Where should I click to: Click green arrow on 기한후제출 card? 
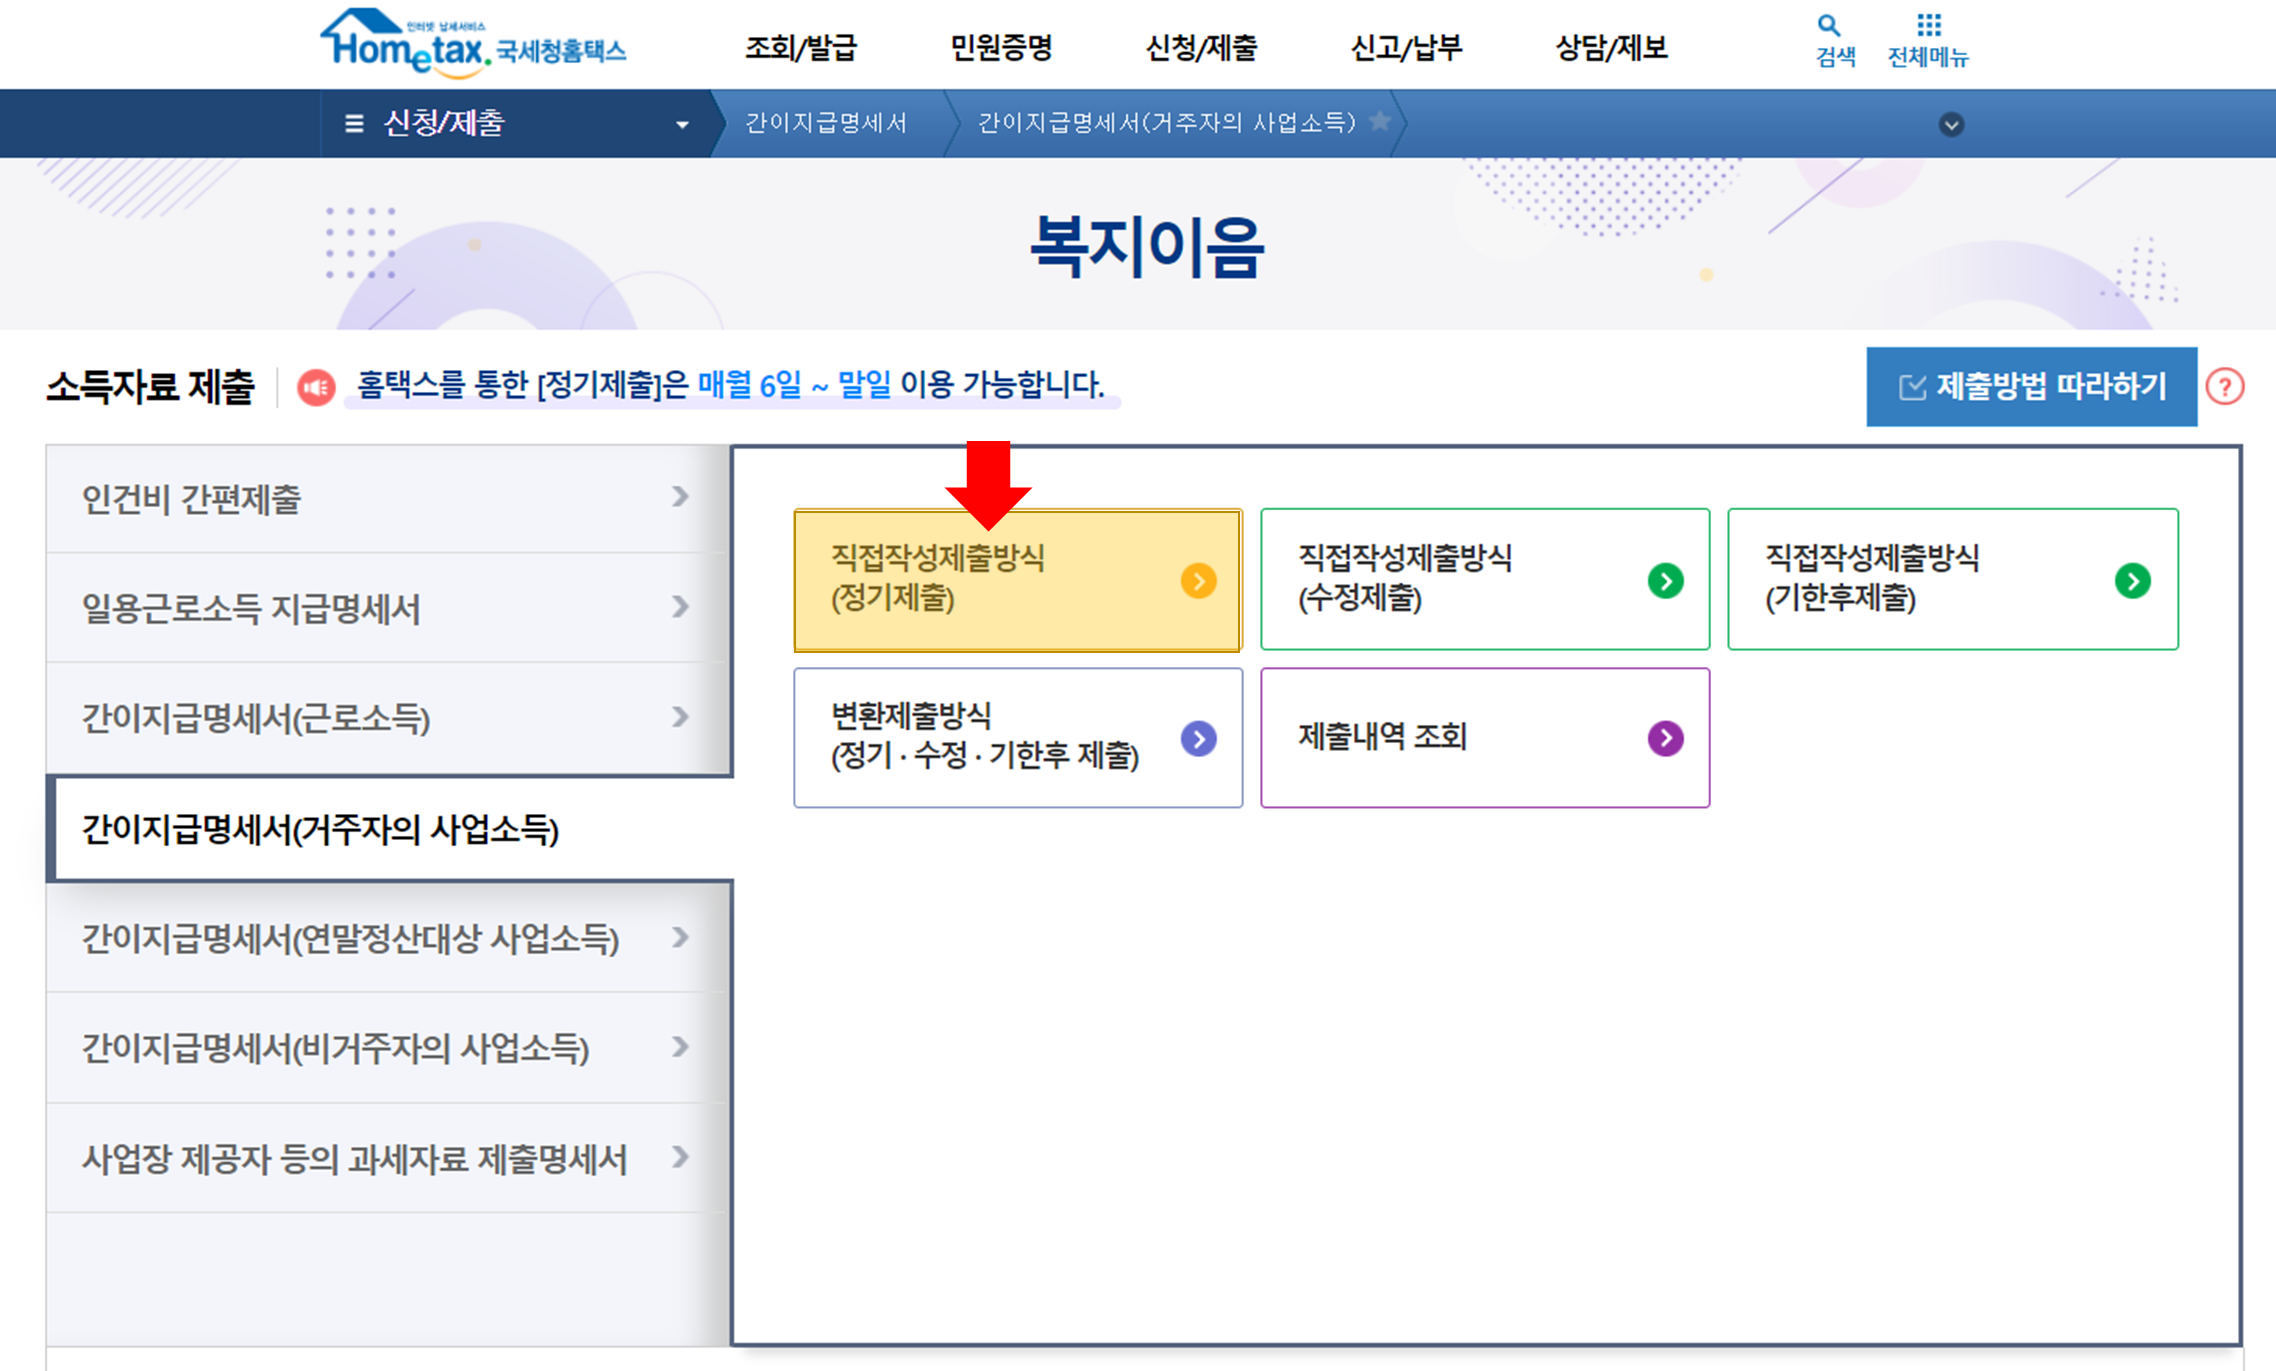pyautogui.click(x=2132, y=581)
